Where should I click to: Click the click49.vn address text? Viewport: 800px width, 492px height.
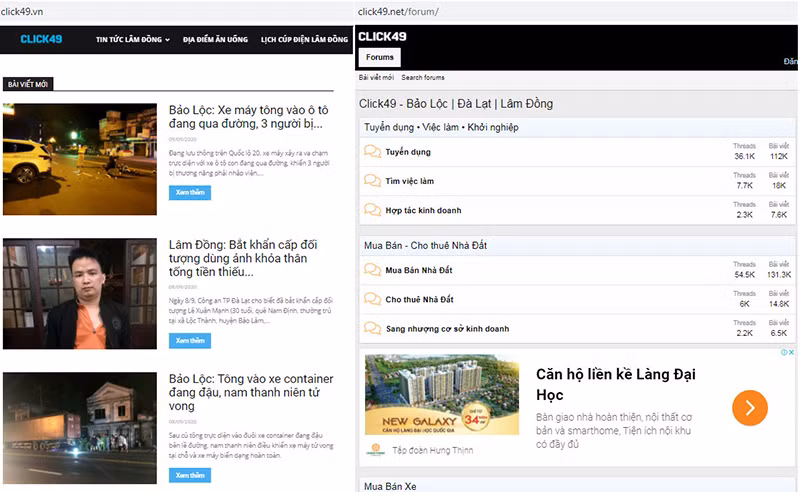[22, 11]
